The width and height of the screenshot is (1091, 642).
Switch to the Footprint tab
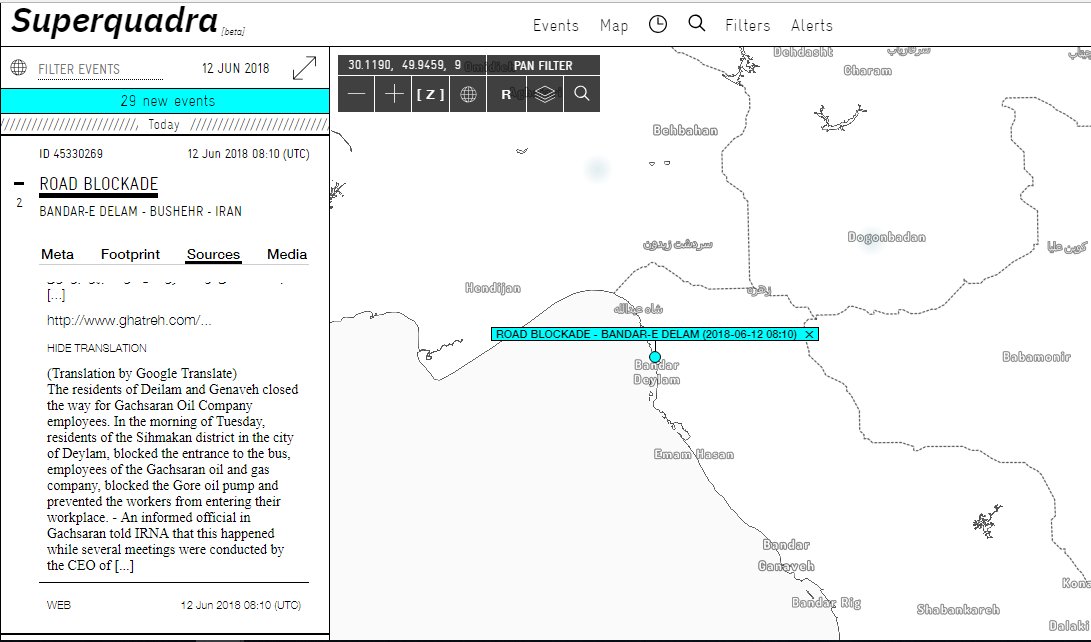pos(130,254)
